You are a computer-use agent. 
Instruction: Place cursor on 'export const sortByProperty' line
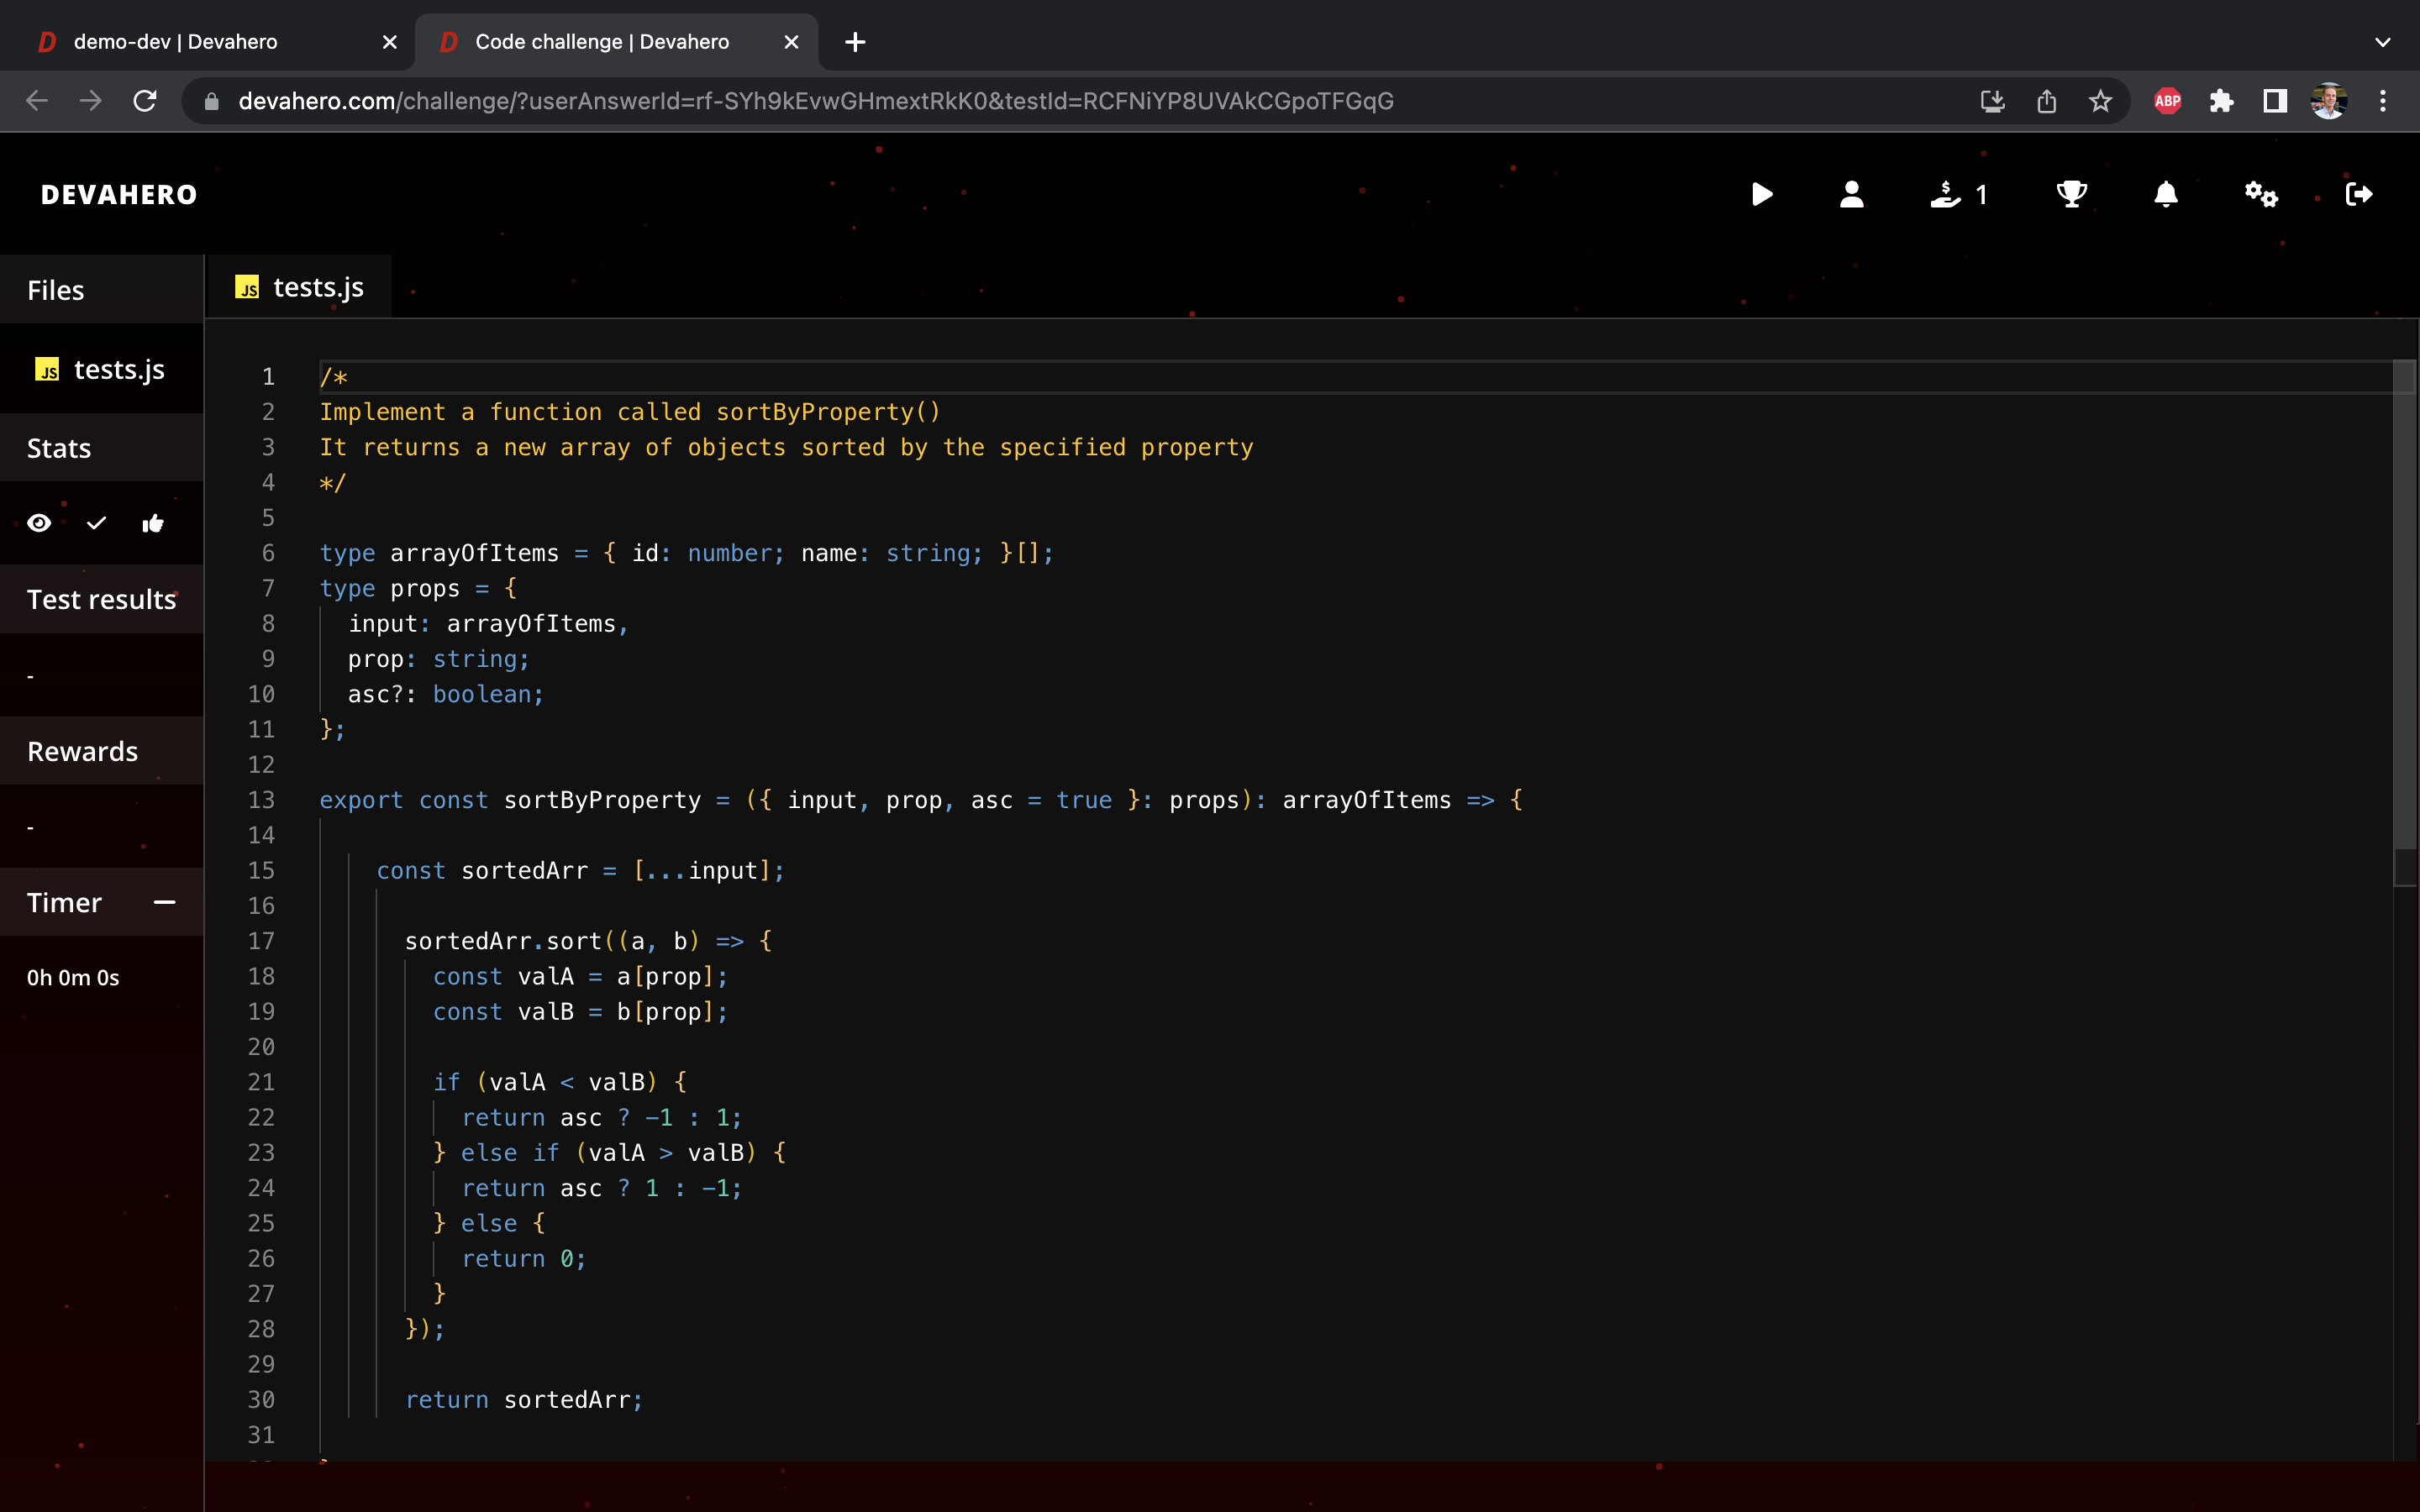tap(920, 800)
